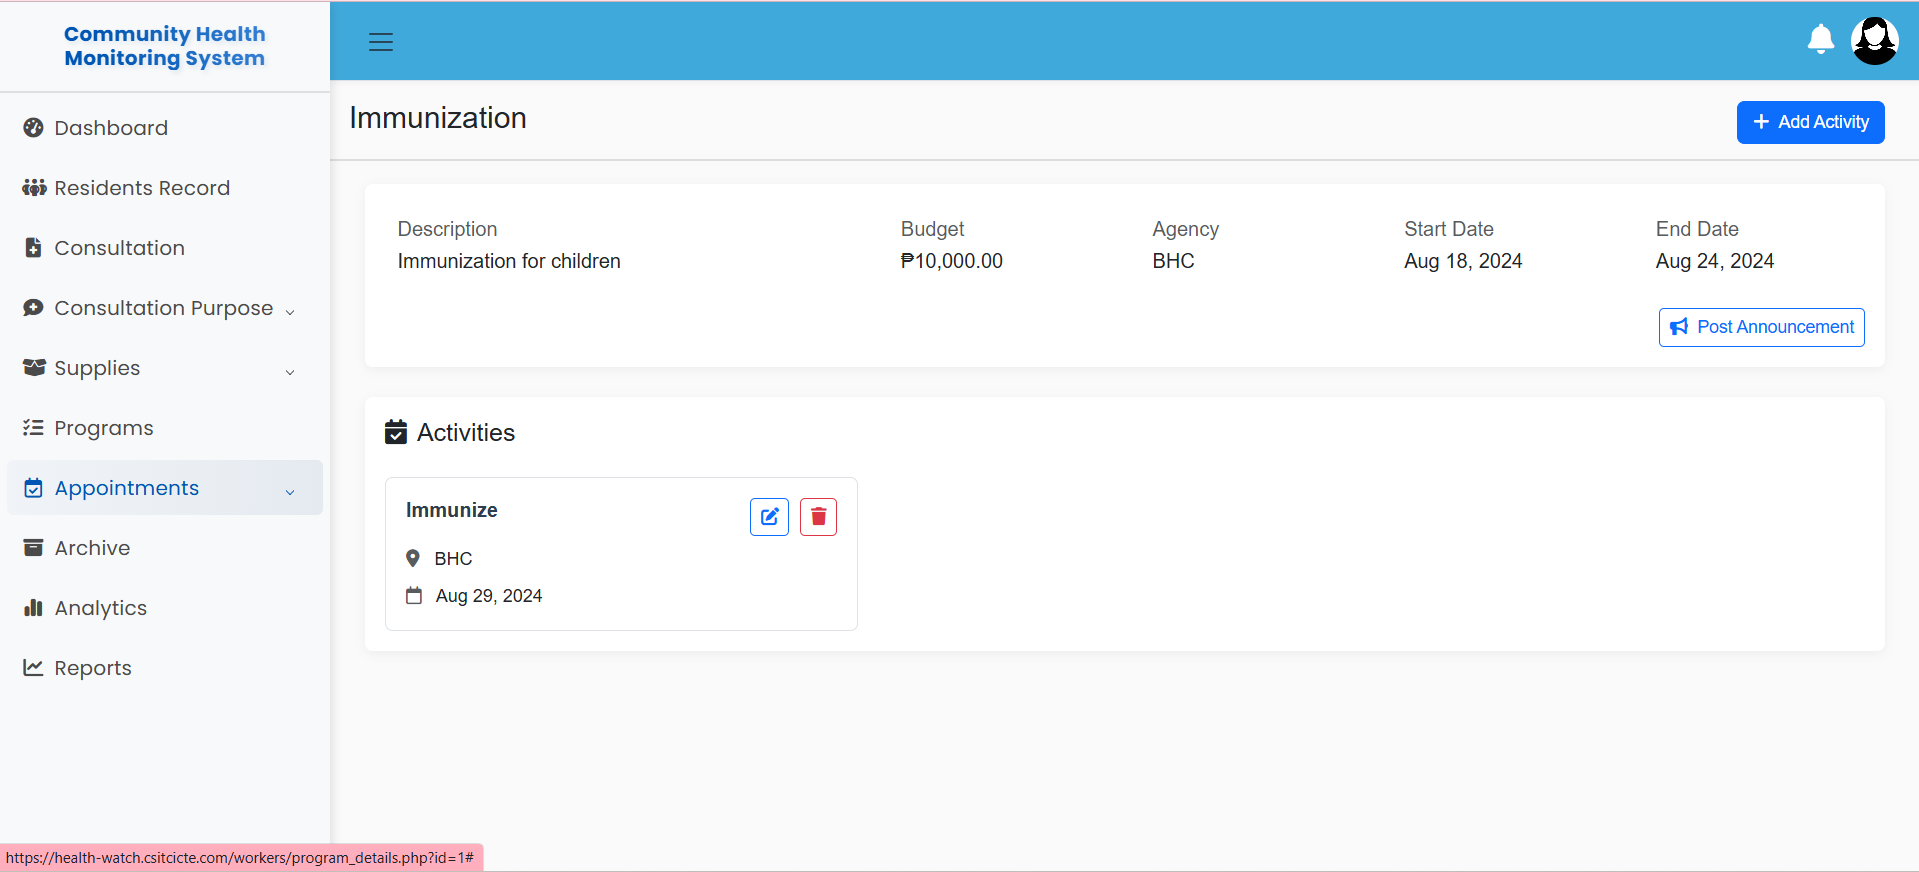Viewport: 1919px width, 872px height.
Task: Click the budget value ₱10,000.00
Action: tap(951, 261)
